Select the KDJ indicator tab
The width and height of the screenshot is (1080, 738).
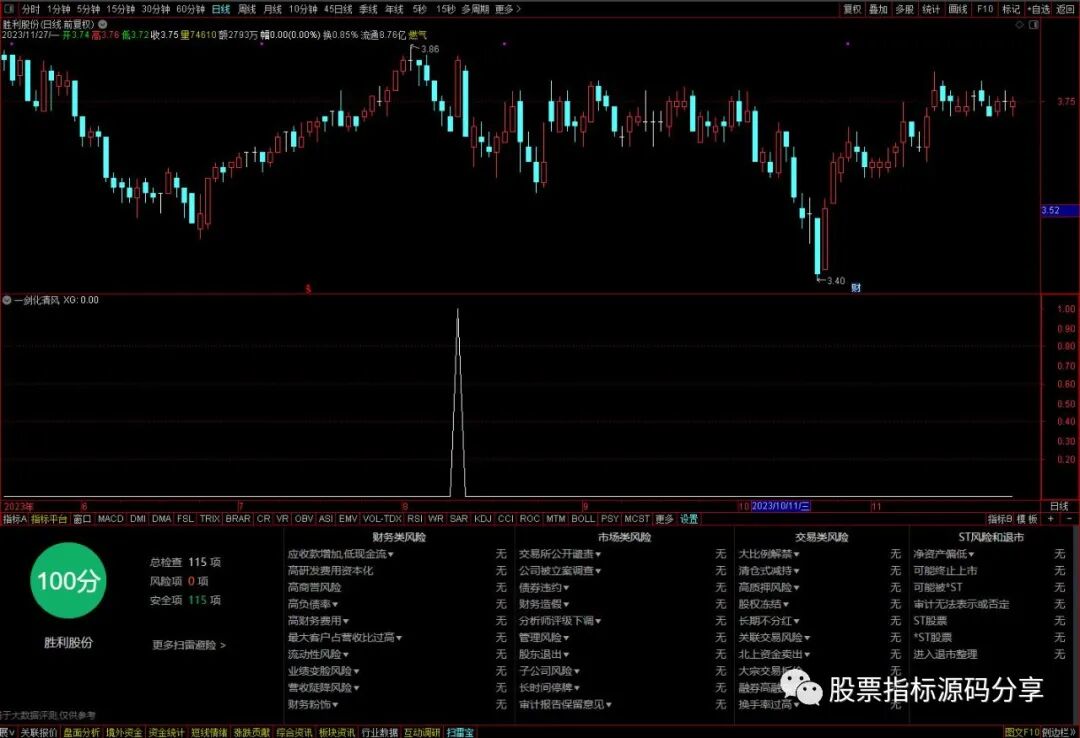coord(483,519)
